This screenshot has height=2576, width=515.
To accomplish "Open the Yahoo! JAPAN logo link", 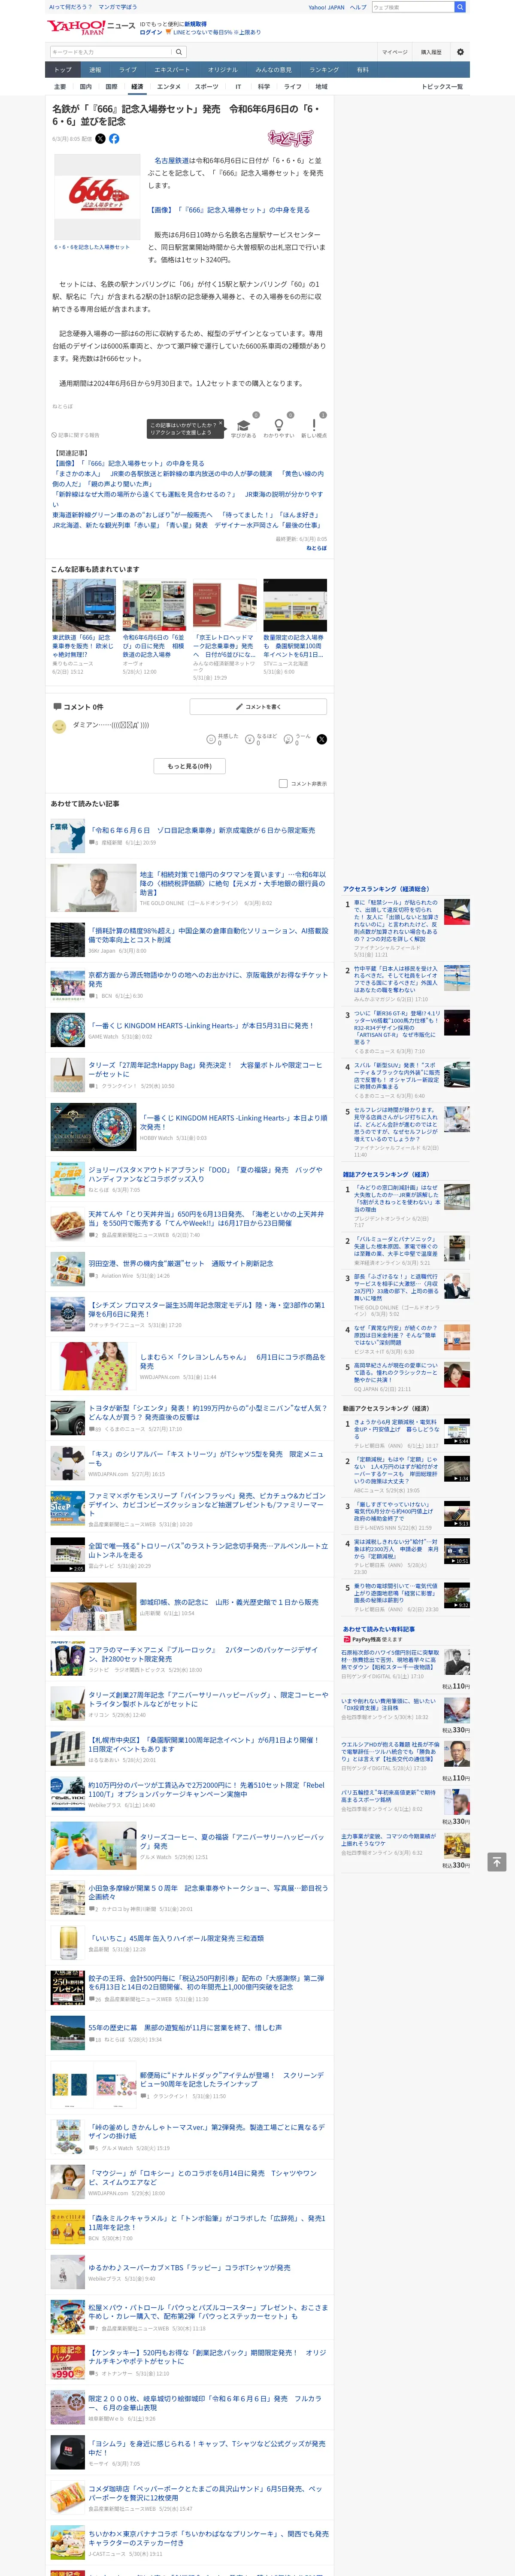I will coord(76,27).
